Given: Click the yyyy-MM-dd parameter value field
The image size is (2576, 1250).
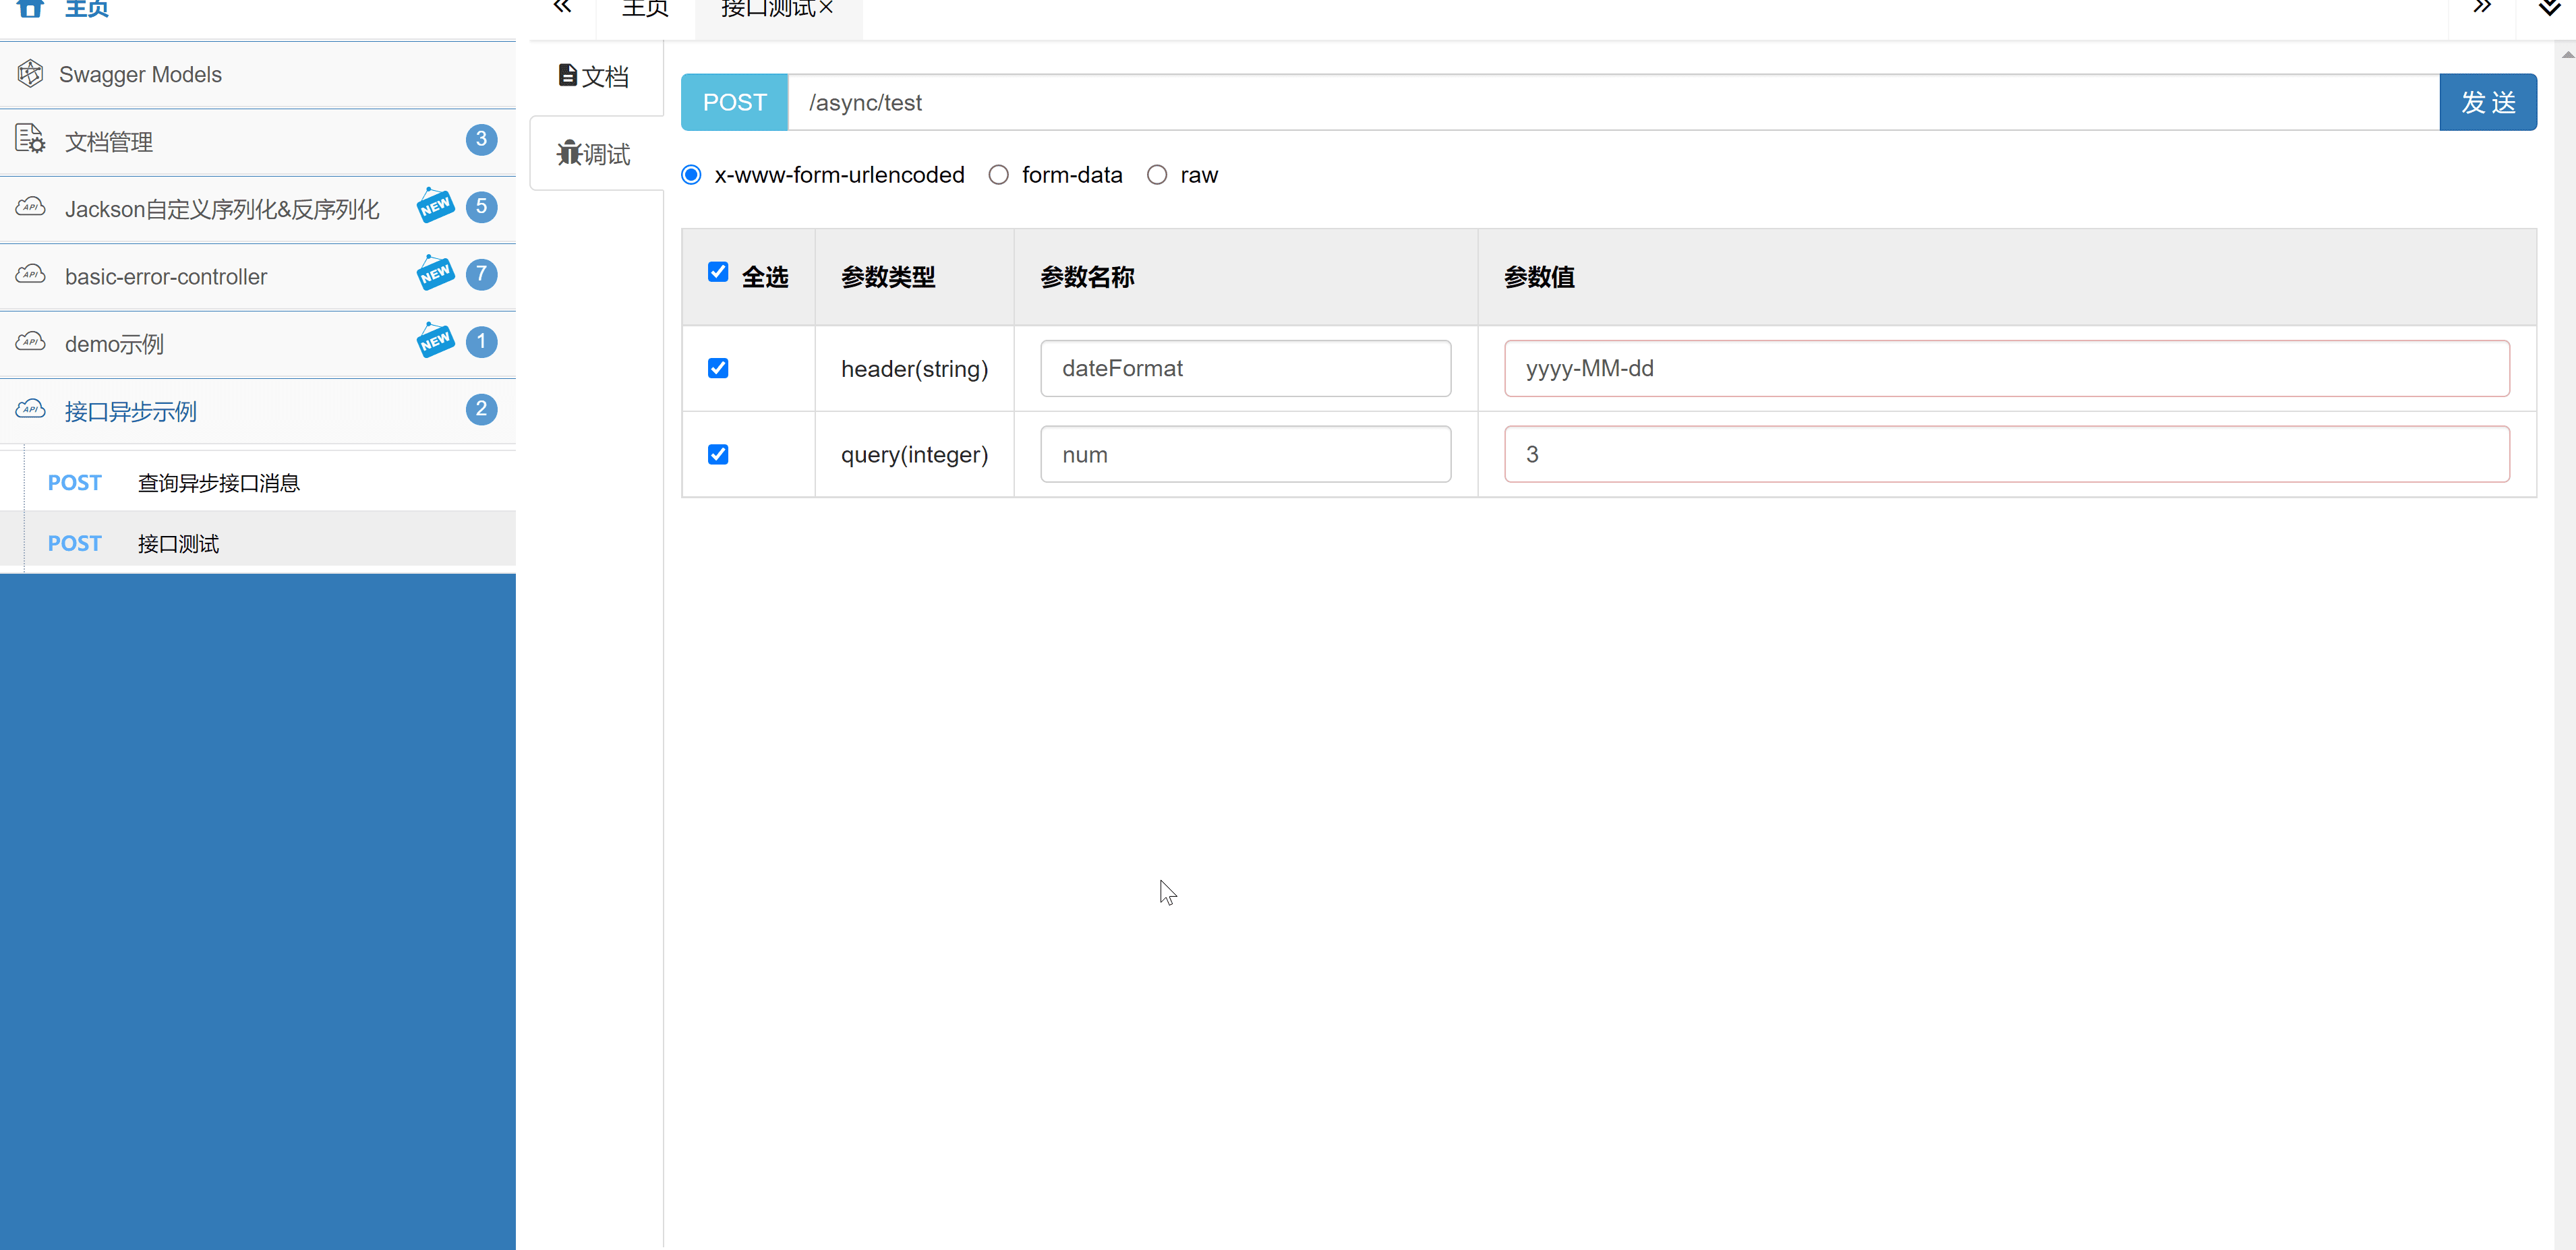Looking at the screenshot, I should coord(2006,368).
